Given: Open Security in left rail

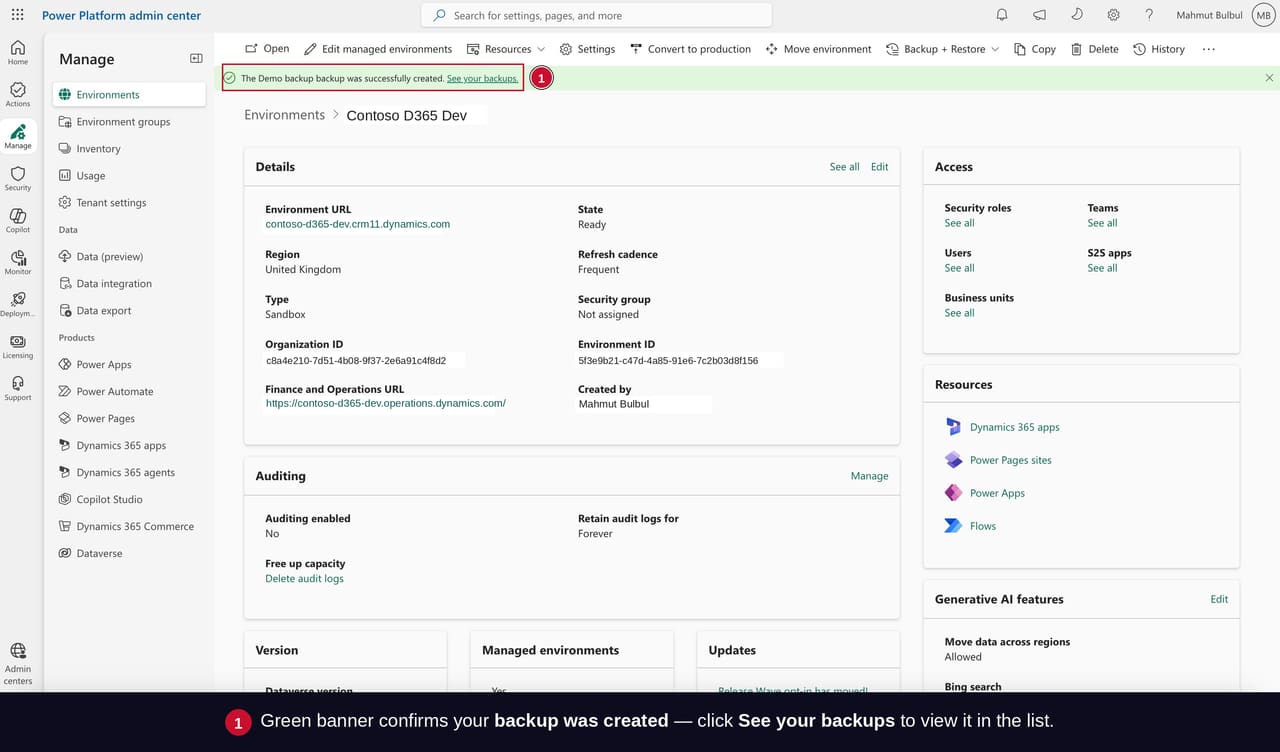Looking at the screenshot, I should (x=18, y=178).
